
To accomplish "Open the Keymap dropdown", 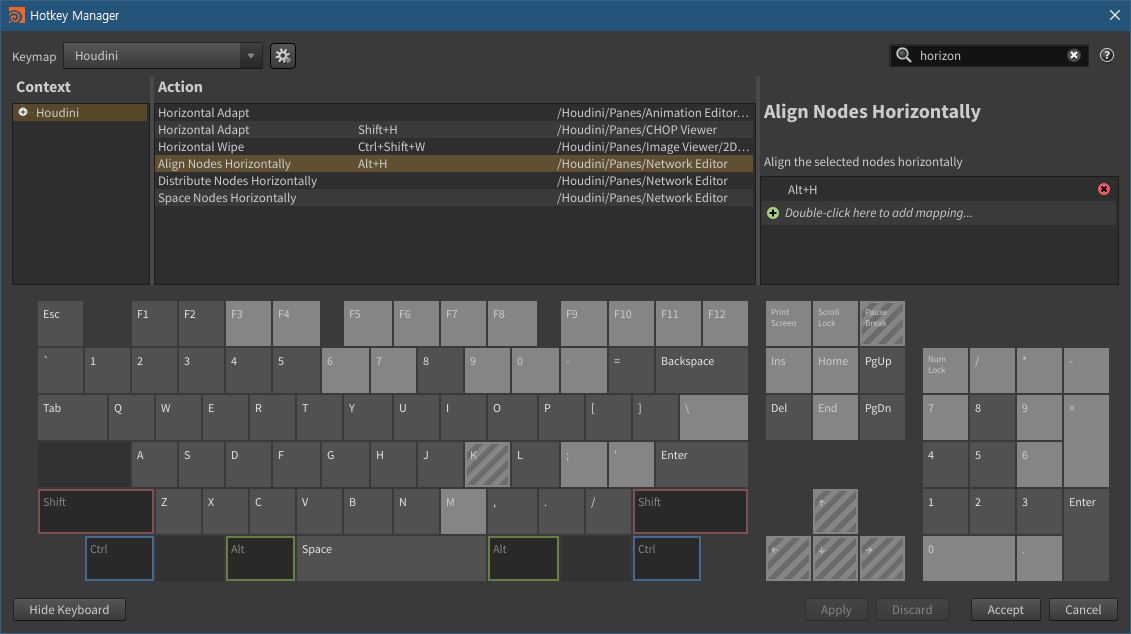I will 163,56.
